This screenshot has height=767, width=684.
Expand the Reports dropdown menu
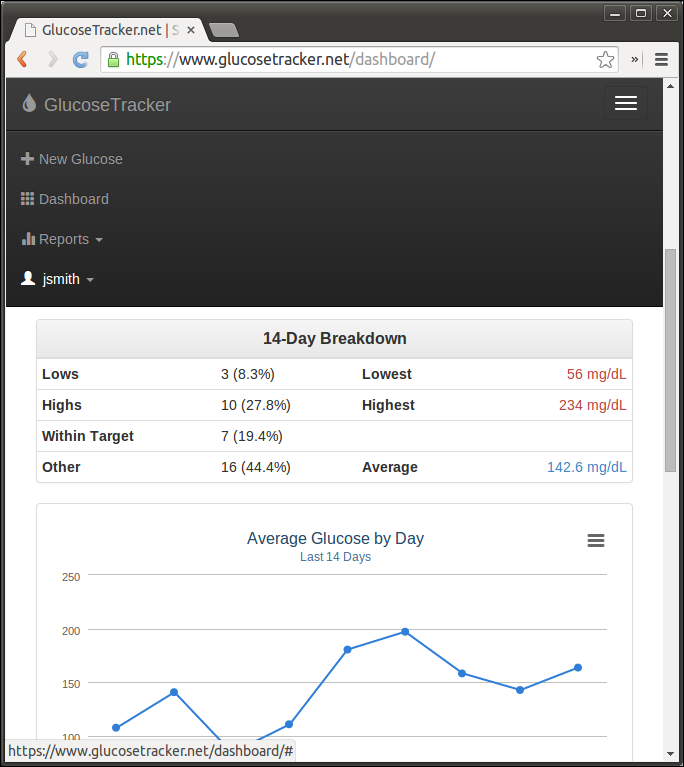point(62,239)
